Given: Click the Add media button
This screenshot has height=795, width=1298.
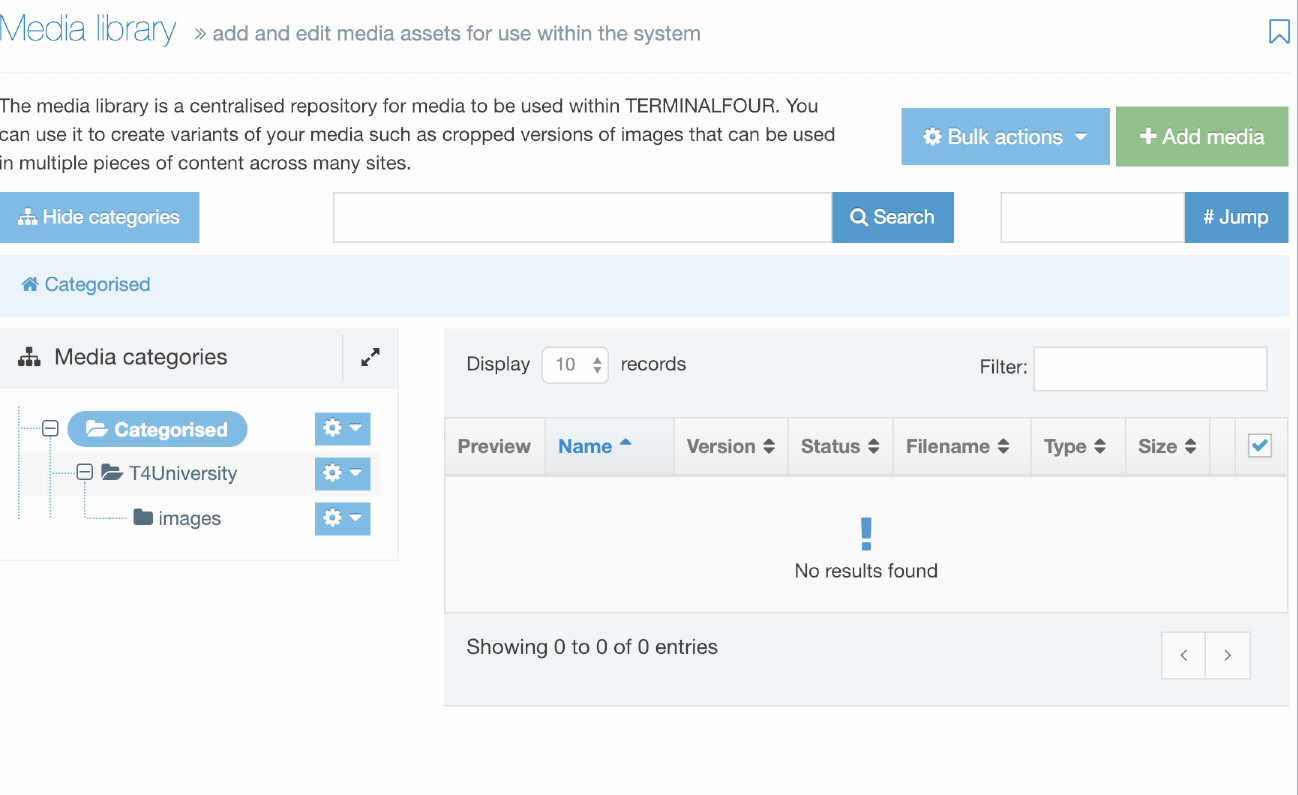Looking at the screenshot, I should [x=1201, y=137].
